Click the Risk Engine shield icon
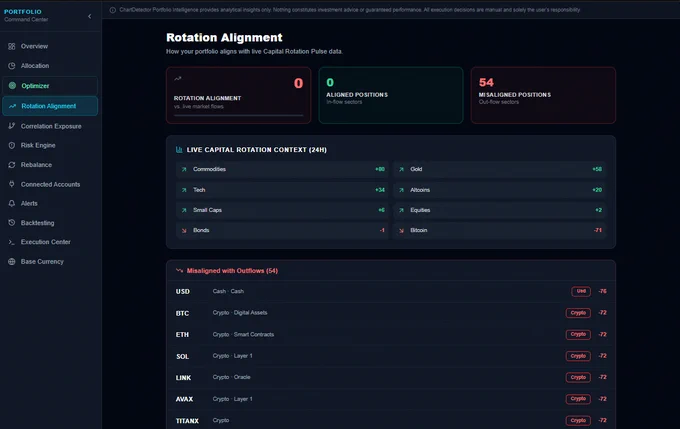 [x=12, y=145]
